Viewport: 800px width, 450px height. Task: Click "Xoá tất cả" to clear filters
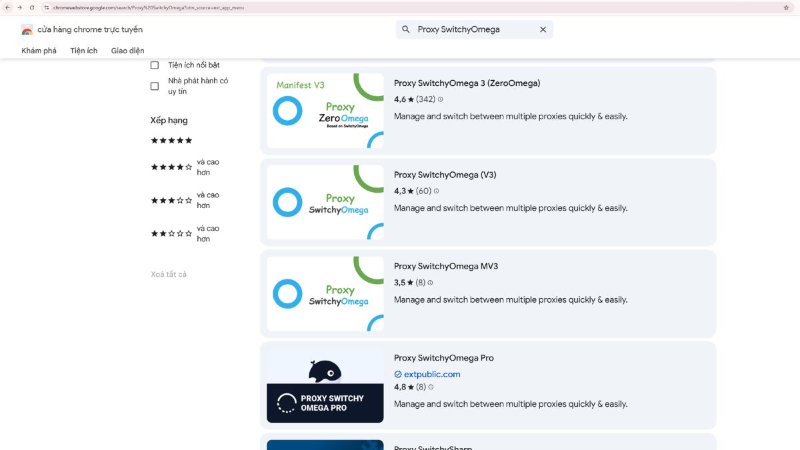coord(168,274)
